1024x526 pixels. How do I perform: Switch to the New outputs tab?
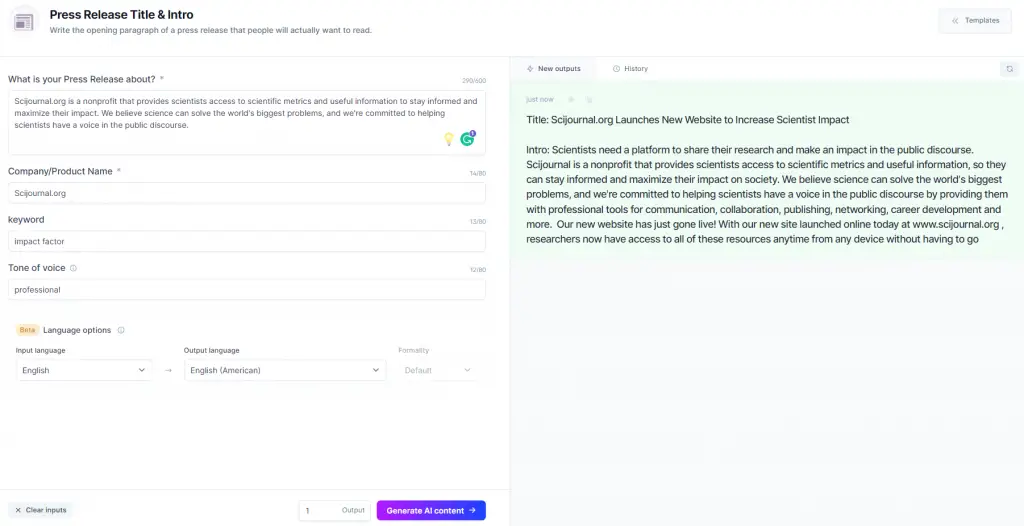[553, 69]
